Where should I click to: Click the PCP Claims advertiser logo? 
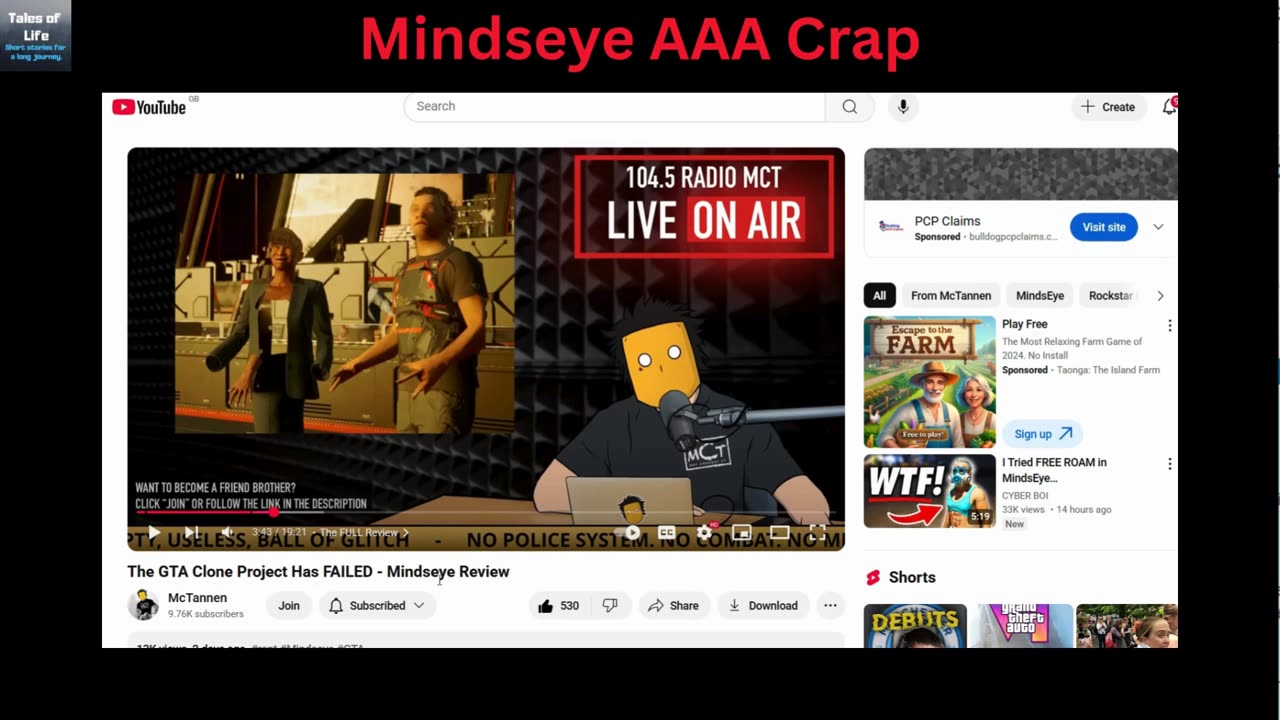[x=890, y=227]
